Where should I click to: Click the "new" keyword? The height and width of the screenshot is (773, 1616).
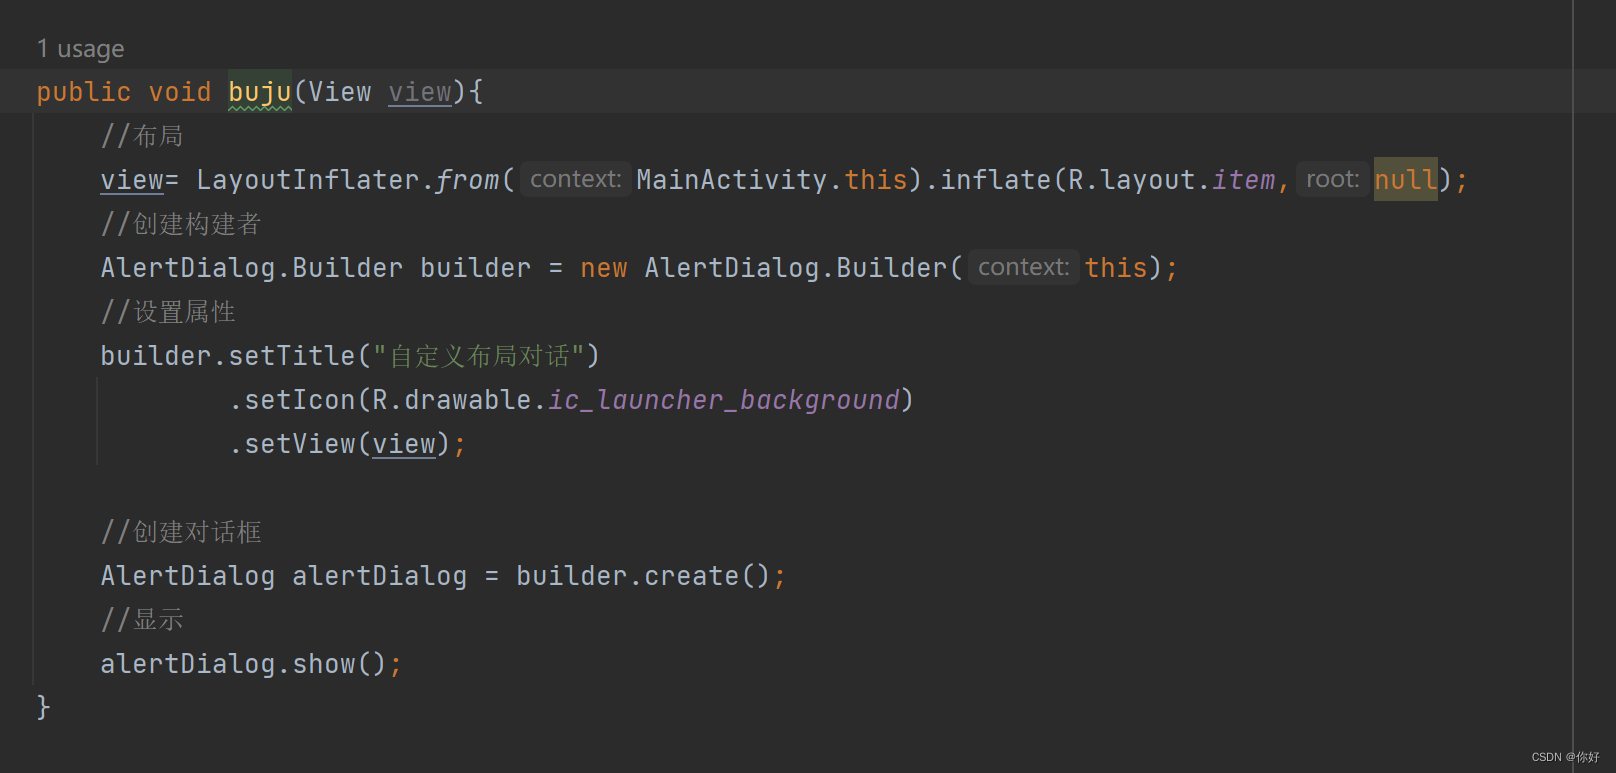coord(604,268)
